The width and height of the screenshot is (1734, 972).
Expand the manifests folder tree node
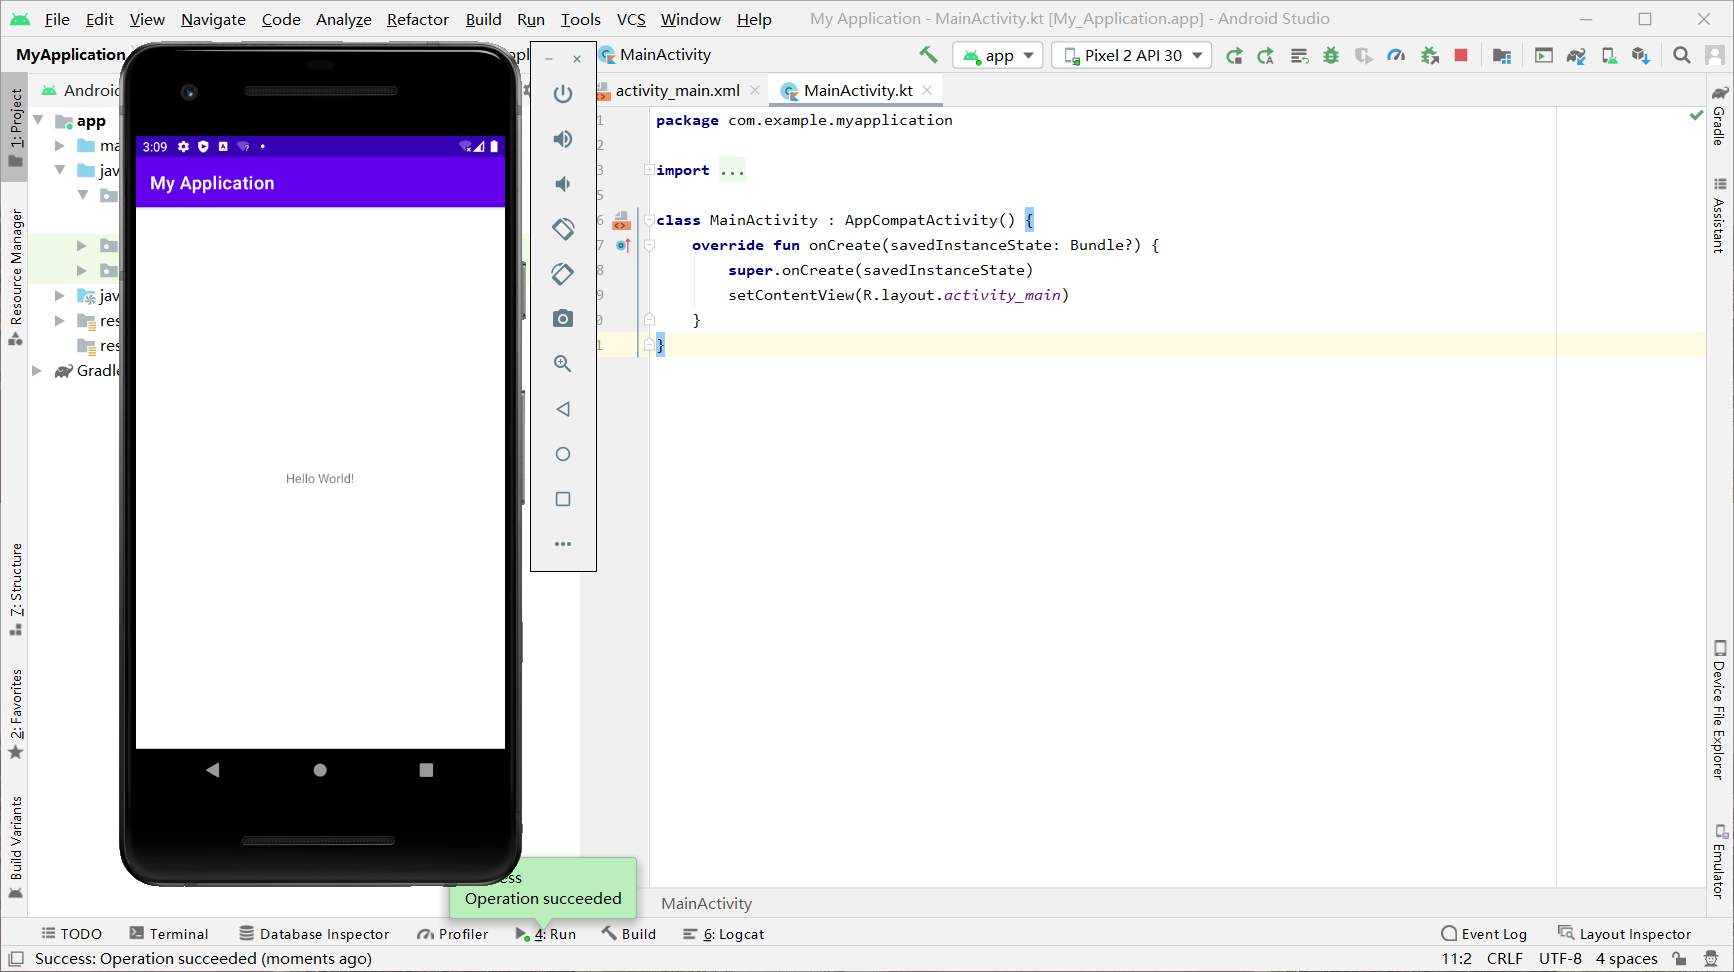[60, 146]
